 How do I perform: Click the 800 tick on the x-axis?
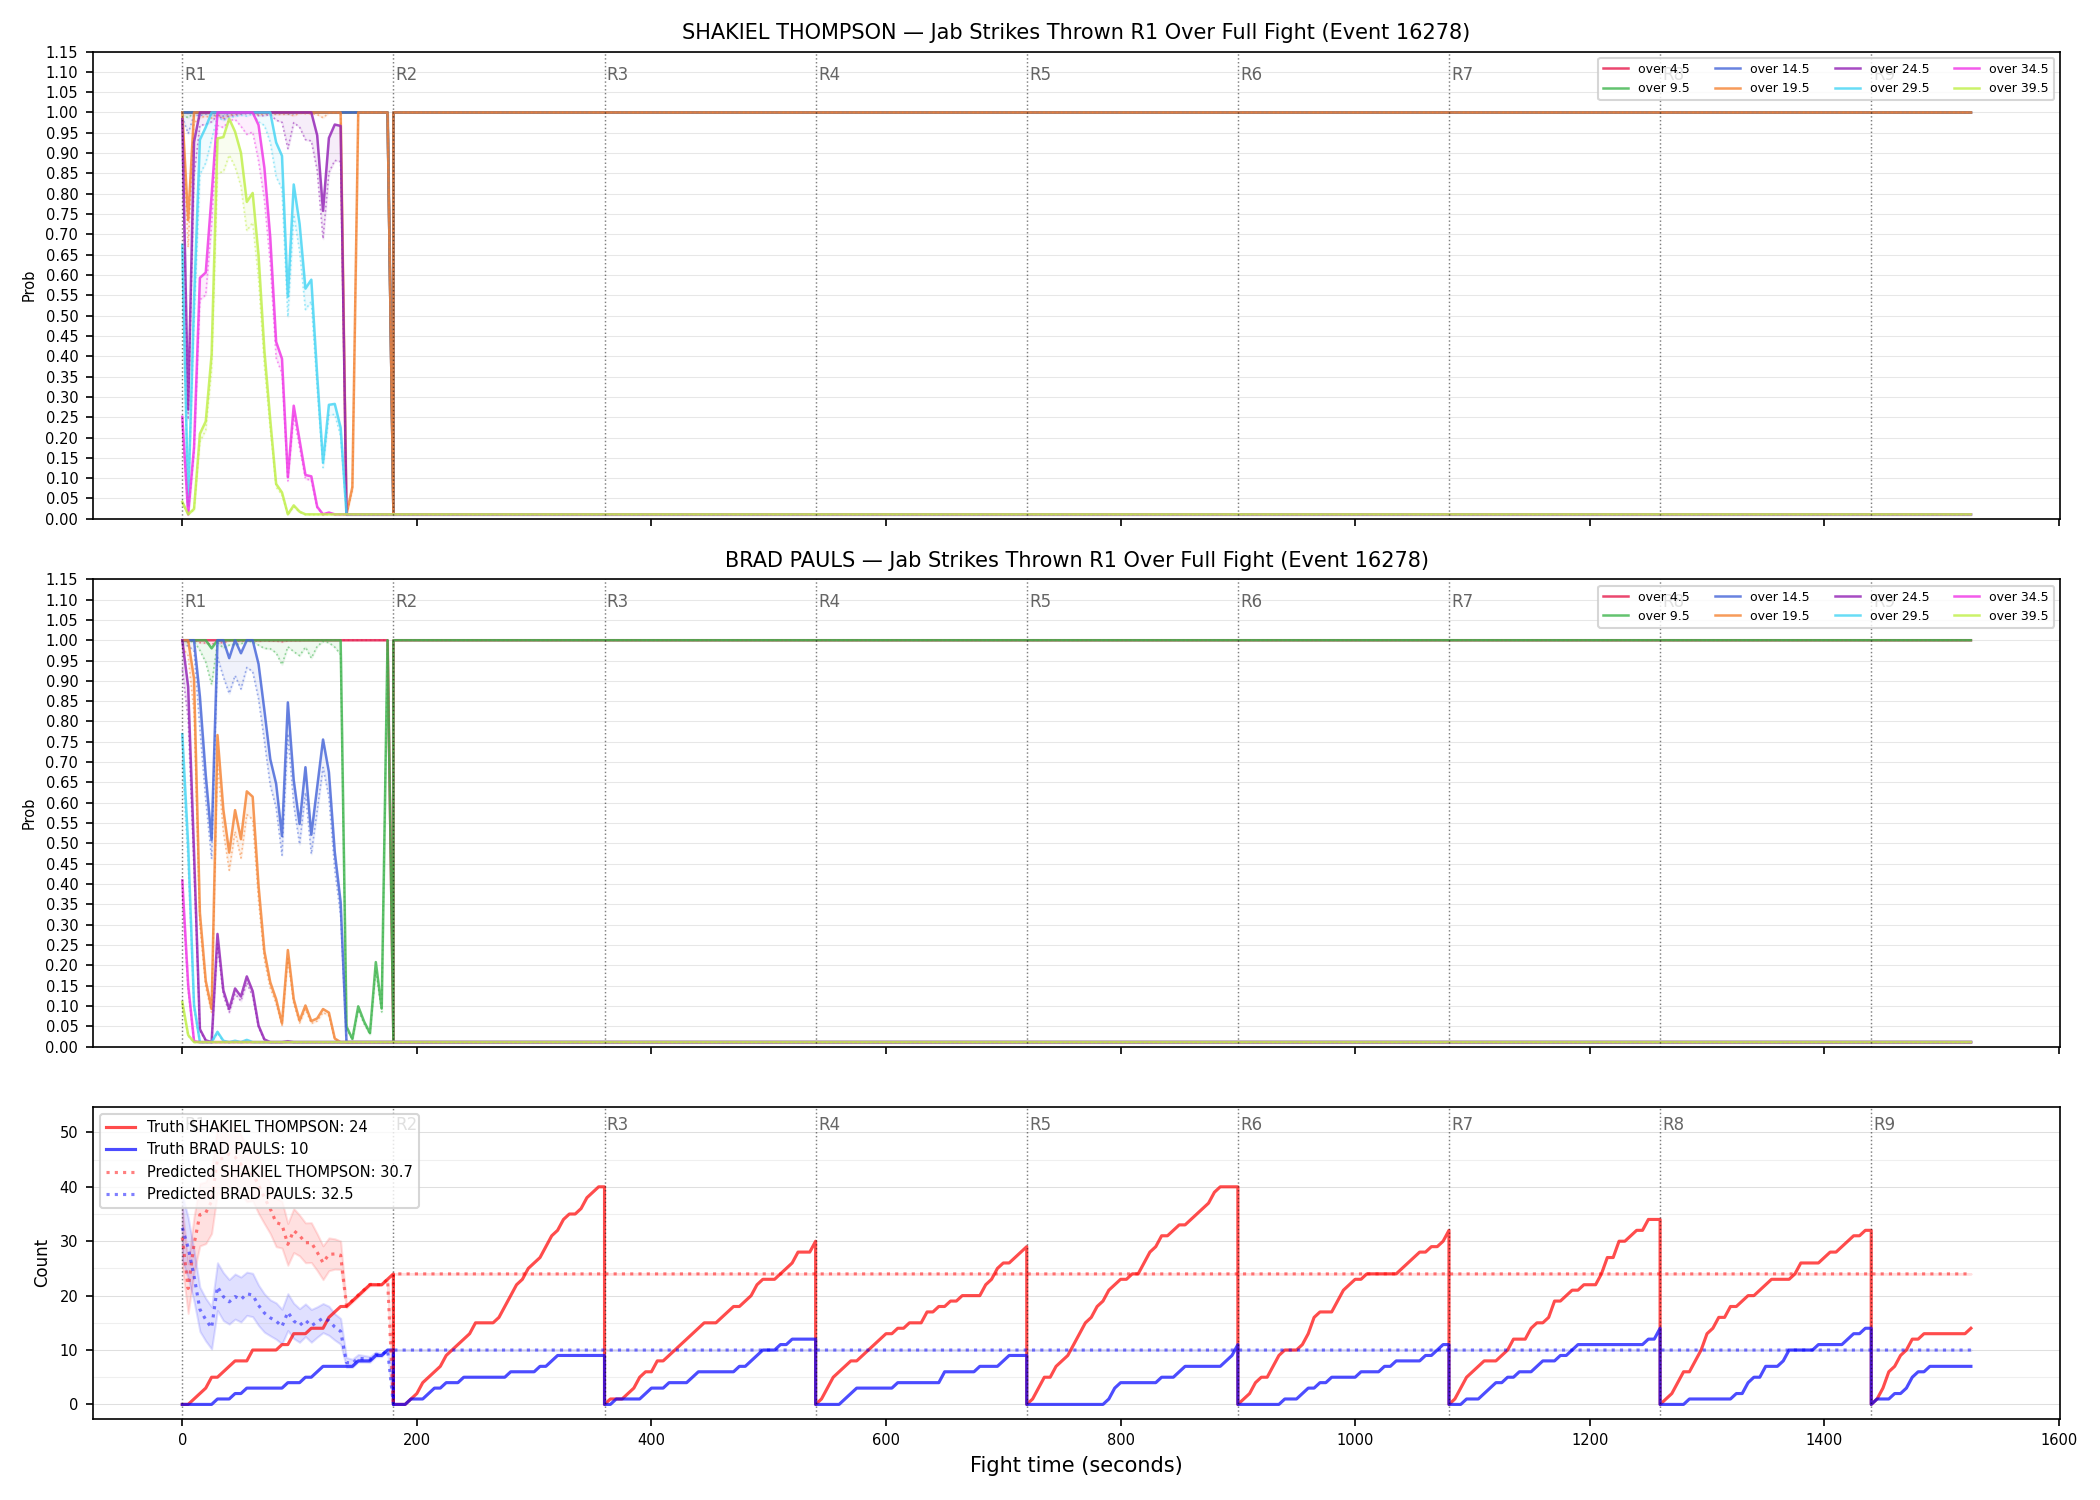coord(1120,1440)
